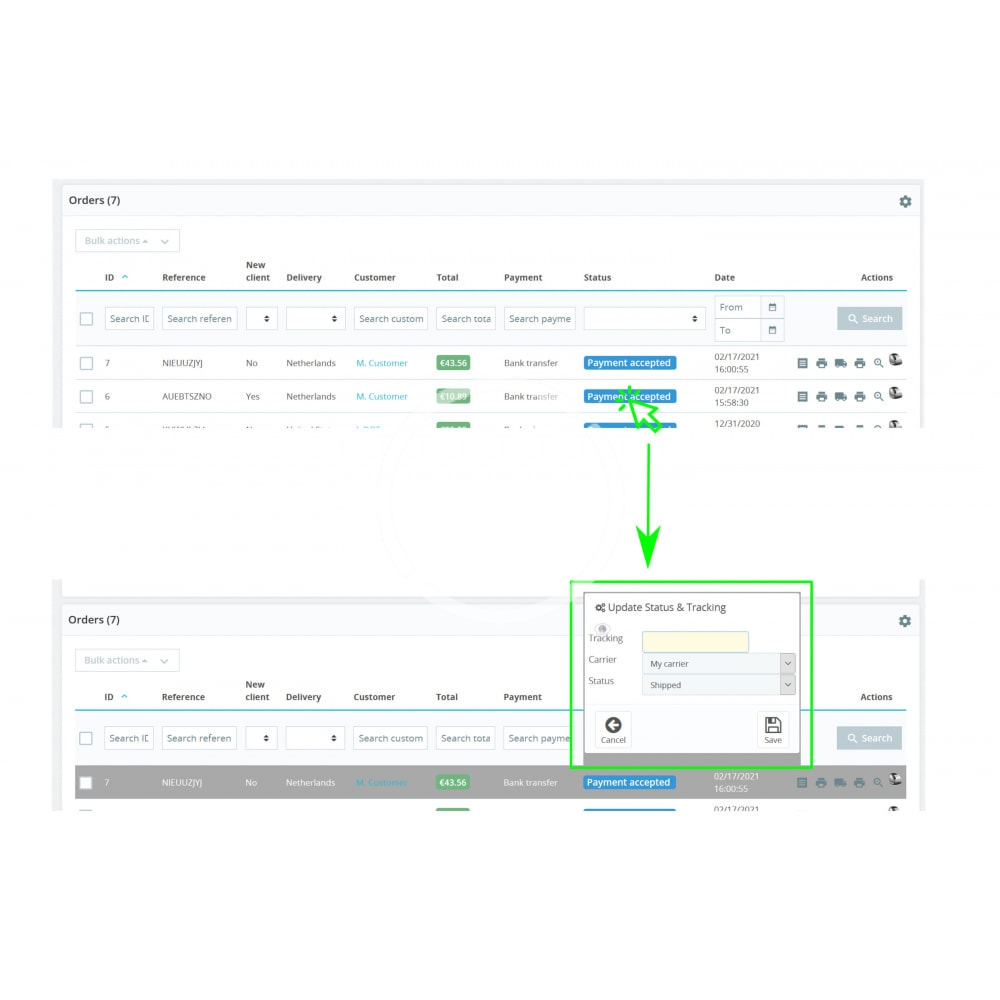Screen dimensions: 1000x1000
Task: Open the From date calendar icon
Action: pos(772,307)
